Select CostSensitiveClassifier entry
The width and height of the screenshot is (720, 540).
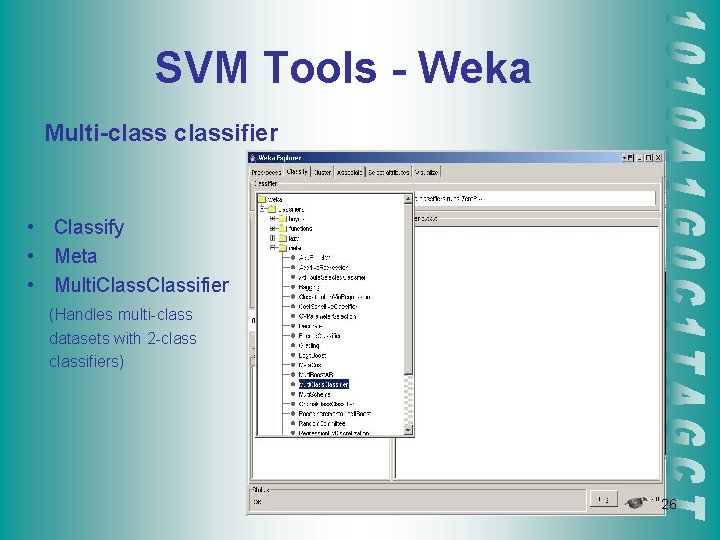click(328, 306)
